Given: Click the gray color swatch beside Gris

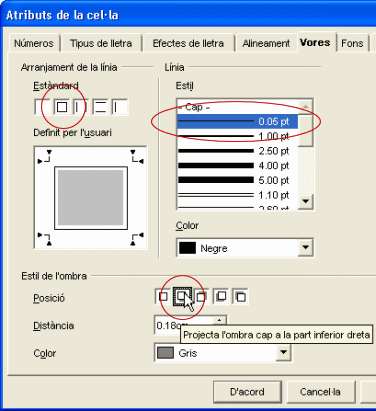Looking at the screenshot, I should [166, 353].
